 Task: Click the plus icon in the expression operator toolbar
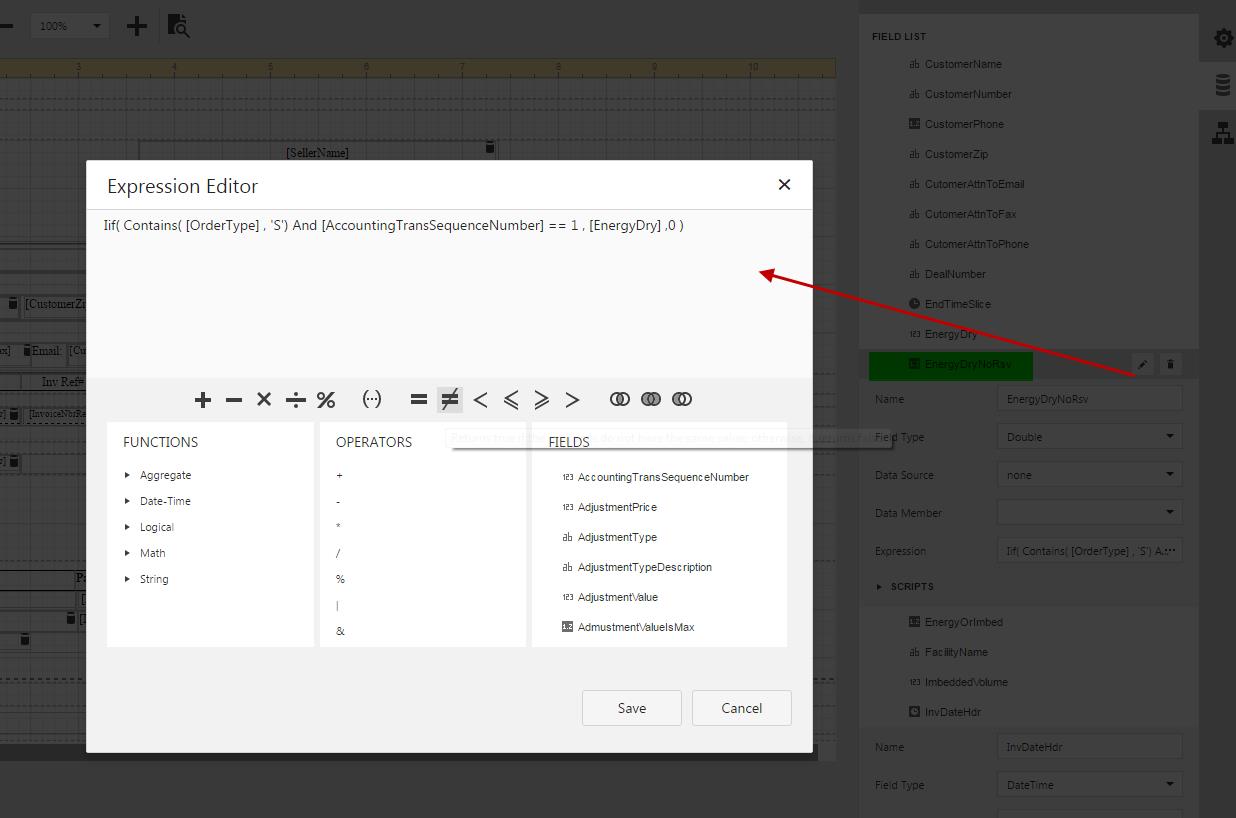(x=203, y=400)
